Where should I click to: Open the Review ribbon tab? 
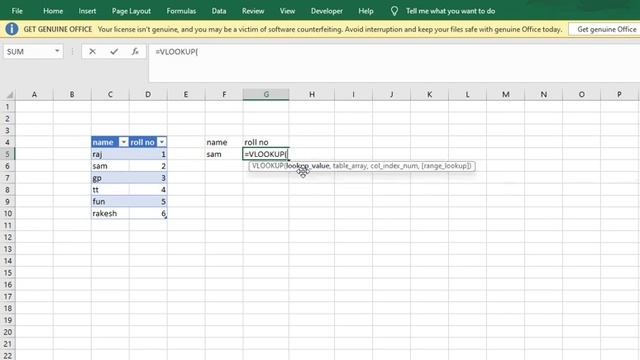click(253, 11)
